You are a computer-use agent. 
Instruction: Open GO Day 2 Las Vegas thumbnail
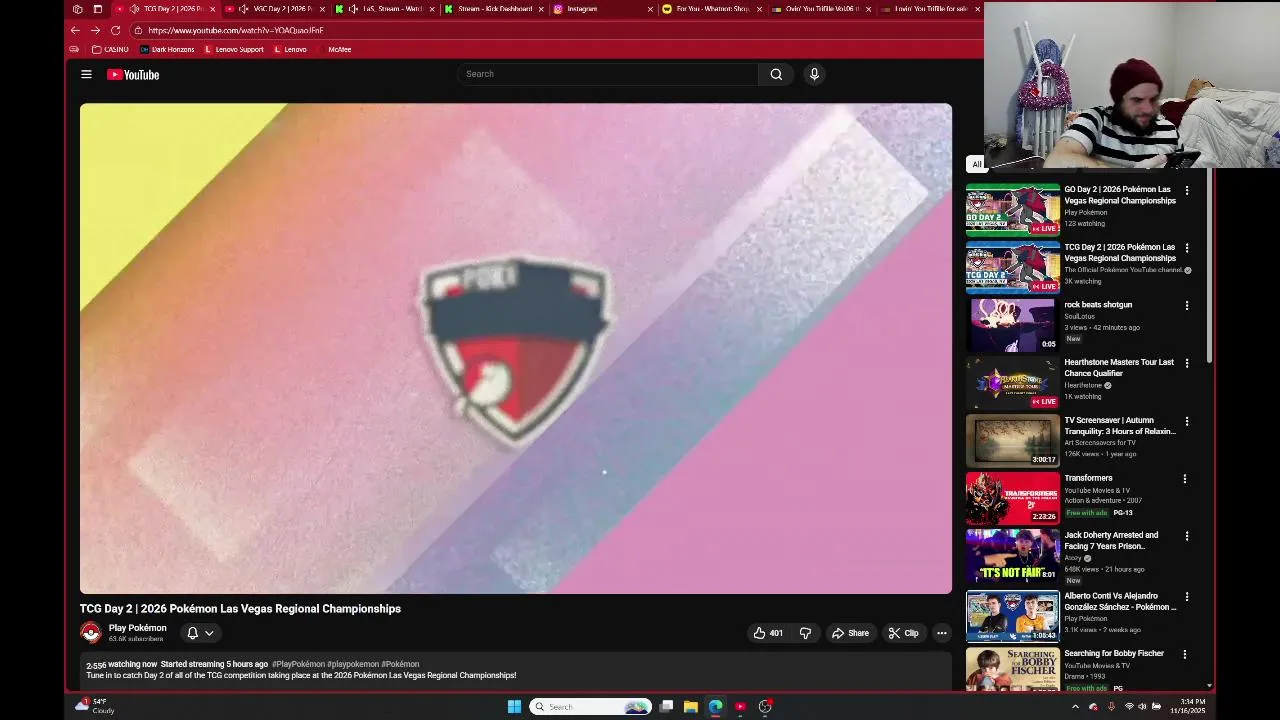point(1012,209)
